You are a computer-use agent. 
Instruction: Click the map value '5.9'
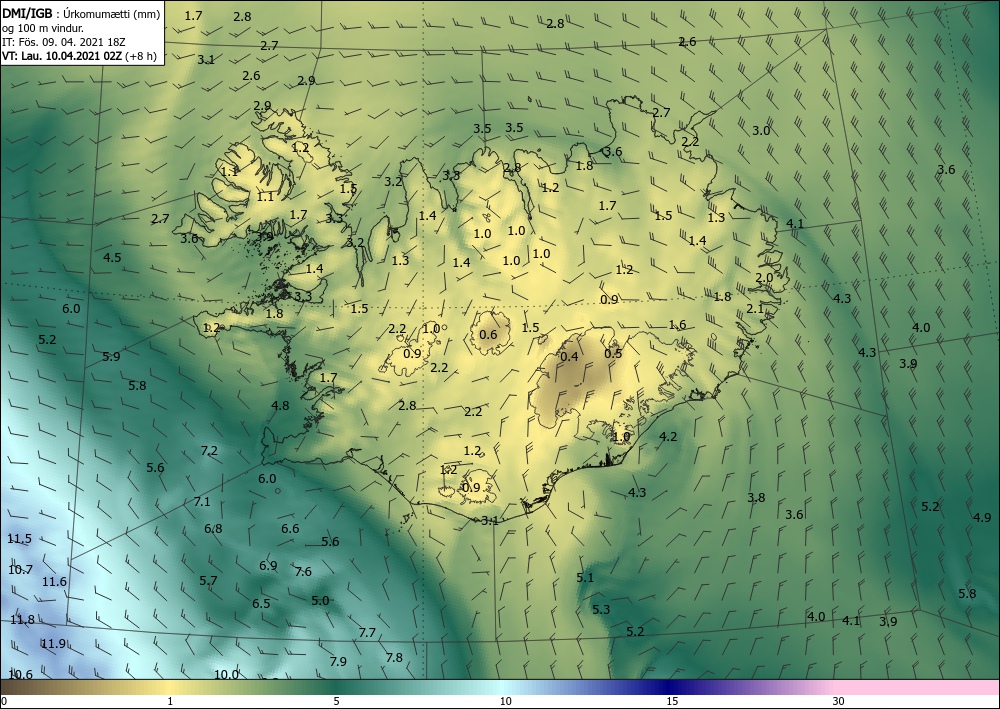click(111, 356)
